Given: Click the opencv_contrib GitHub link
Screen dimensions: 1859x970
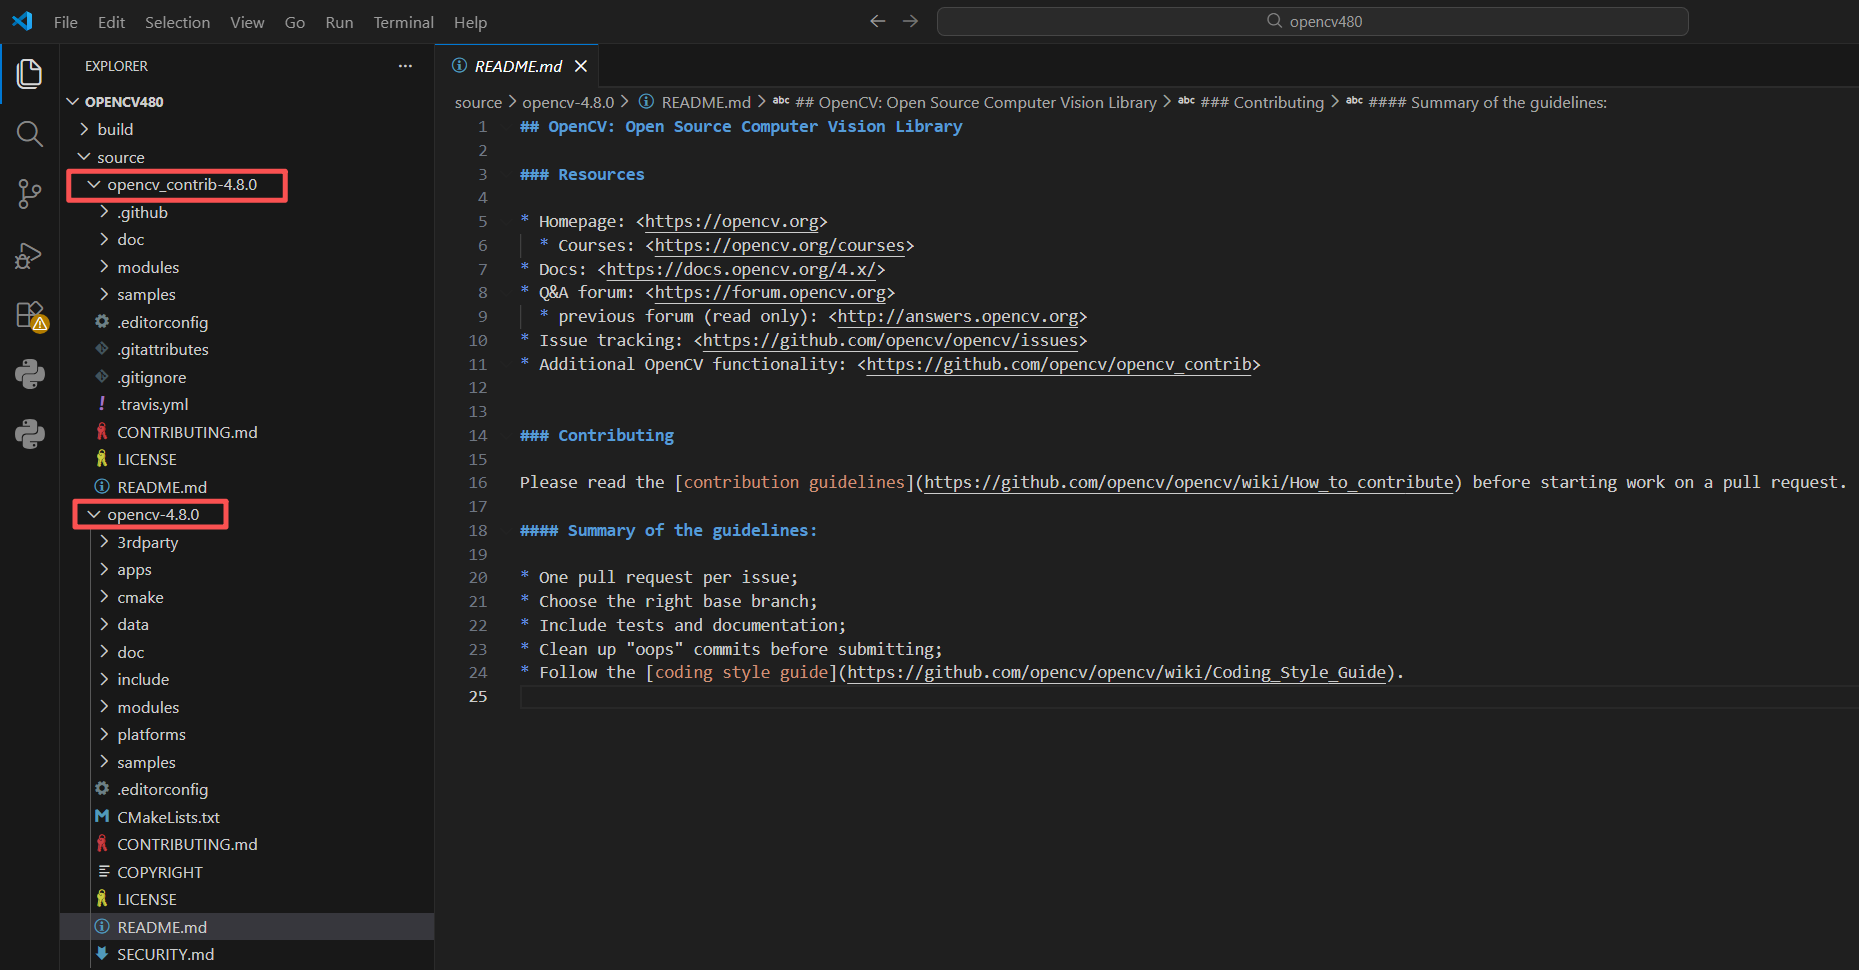Looking at the screenshot, I should [1059, 364].
